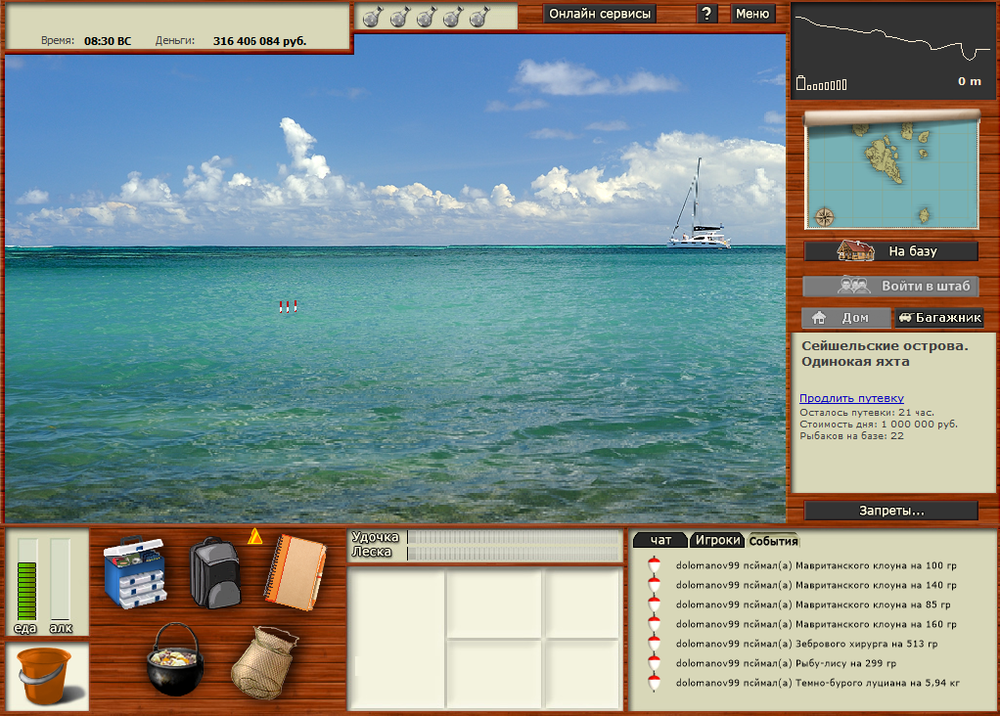This screenshot has width=1000, height=716.
Task: Click the question mark help button
Action: 706,13
